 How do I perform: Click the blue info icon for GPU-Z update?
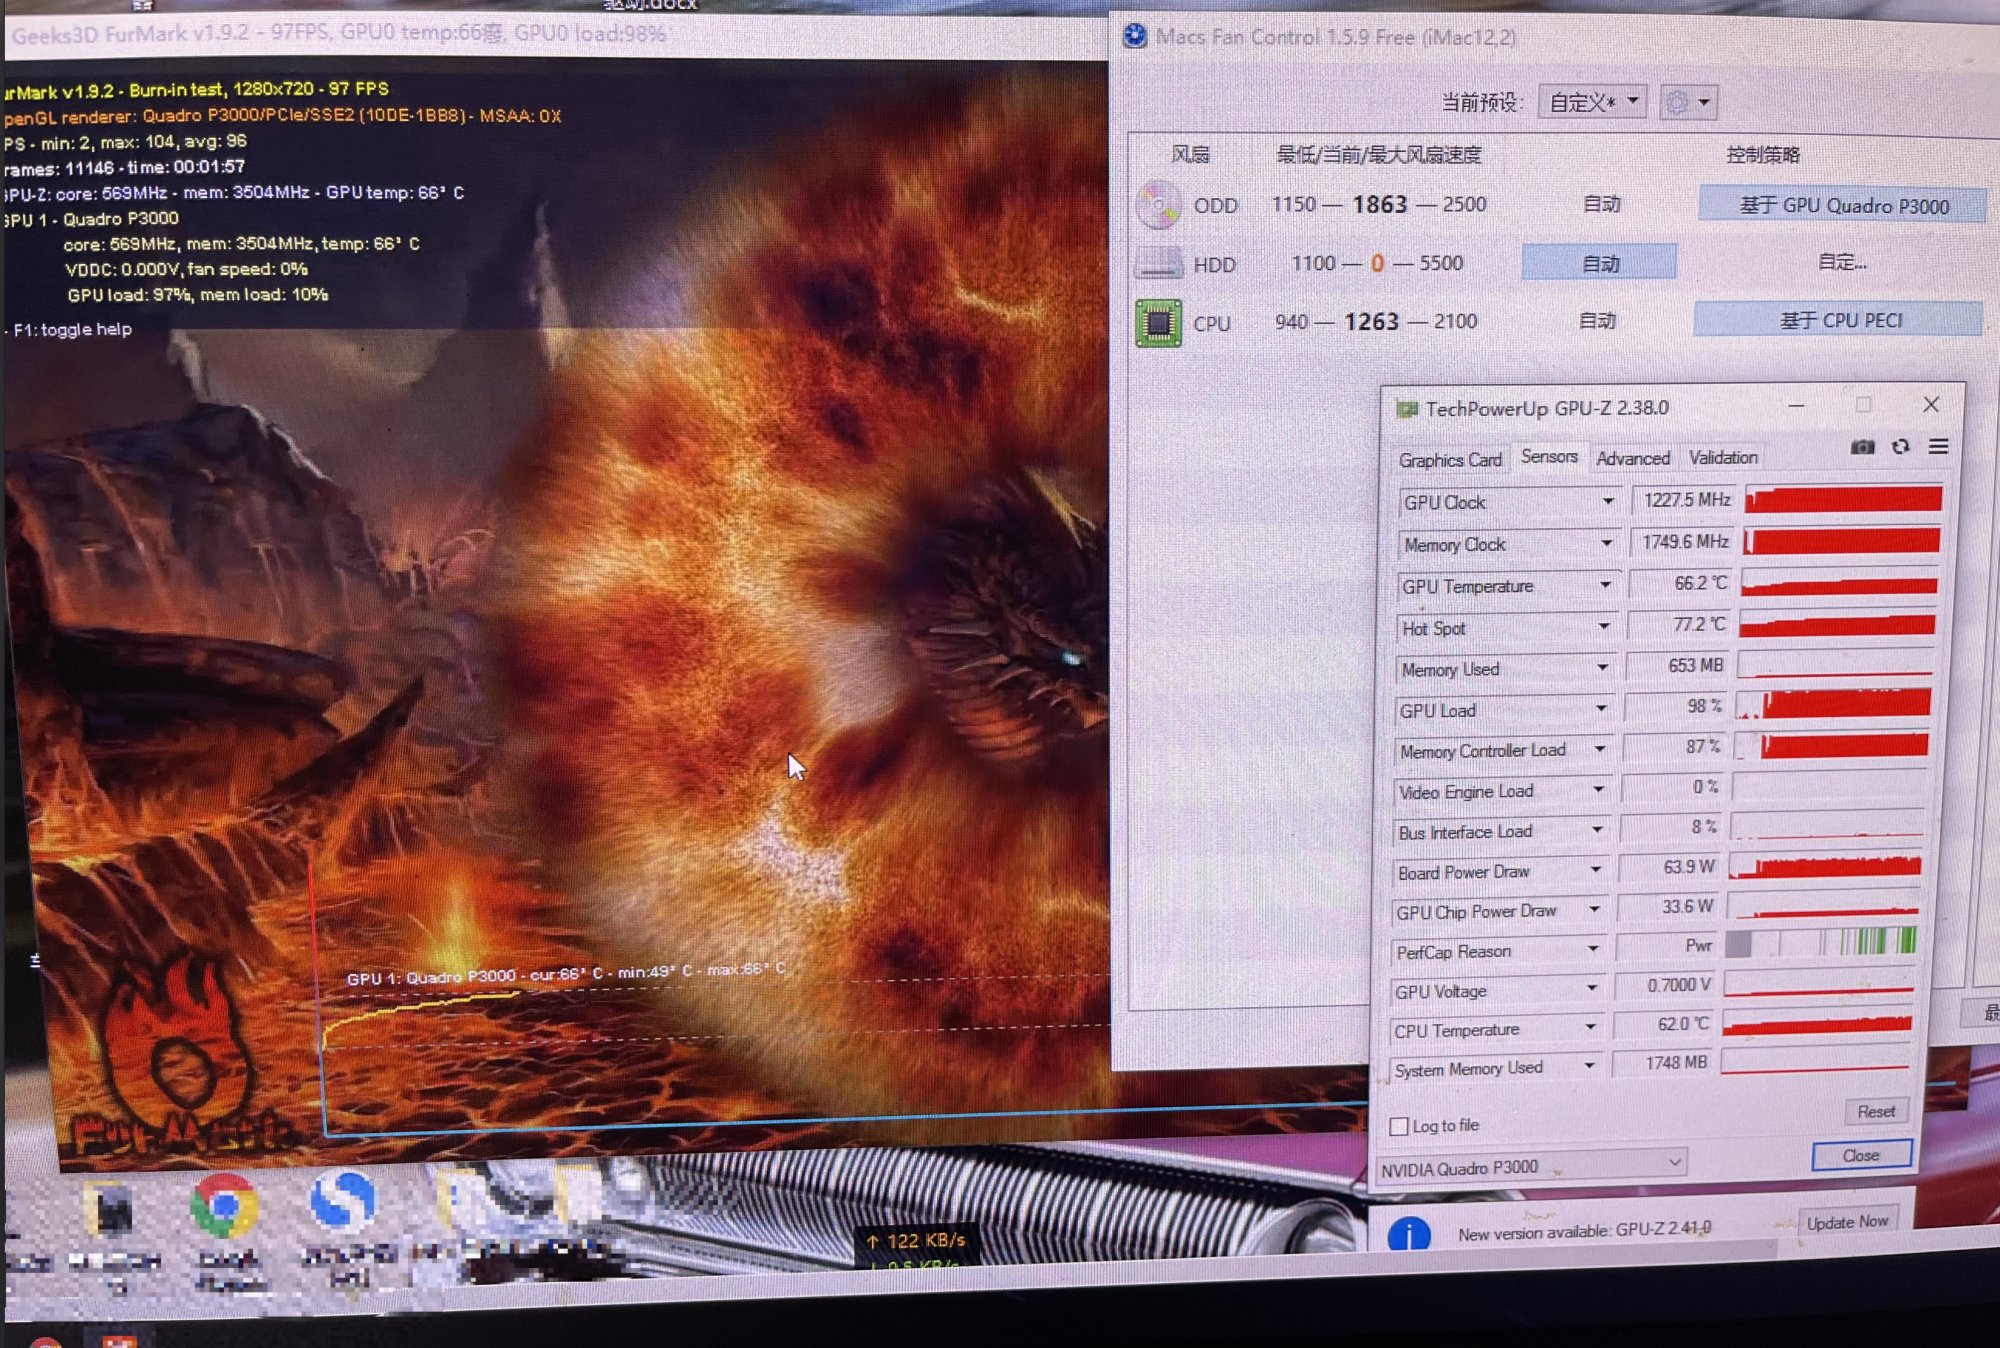coord(1408,1236)
